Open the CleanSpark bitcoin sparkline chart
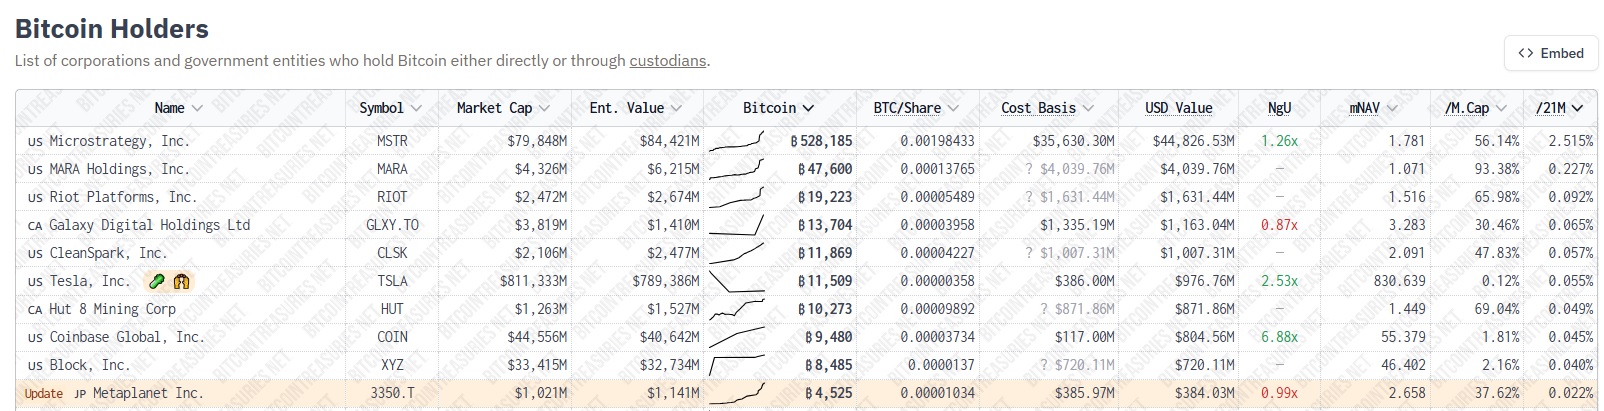This screenshot has height=411, width=1604. (737, 253)
